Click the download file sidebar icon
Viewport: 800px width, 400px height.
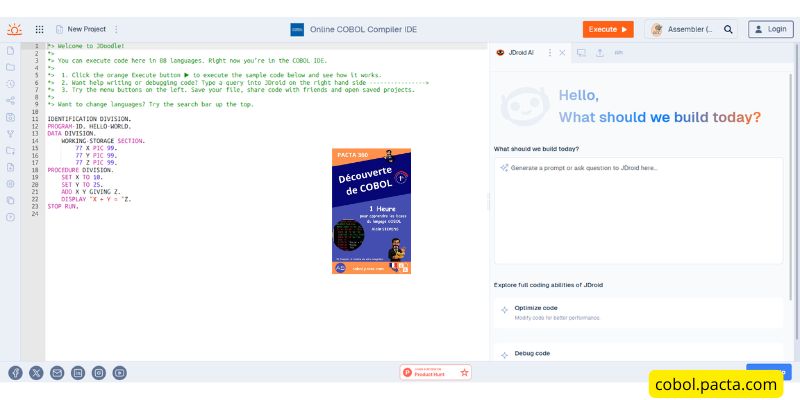tap(10, 167)
